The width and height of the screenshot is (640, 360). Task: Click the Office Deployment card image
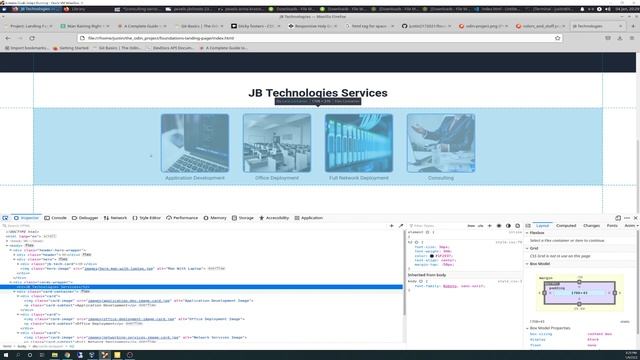pyautogui.click(x=277, y=143)
